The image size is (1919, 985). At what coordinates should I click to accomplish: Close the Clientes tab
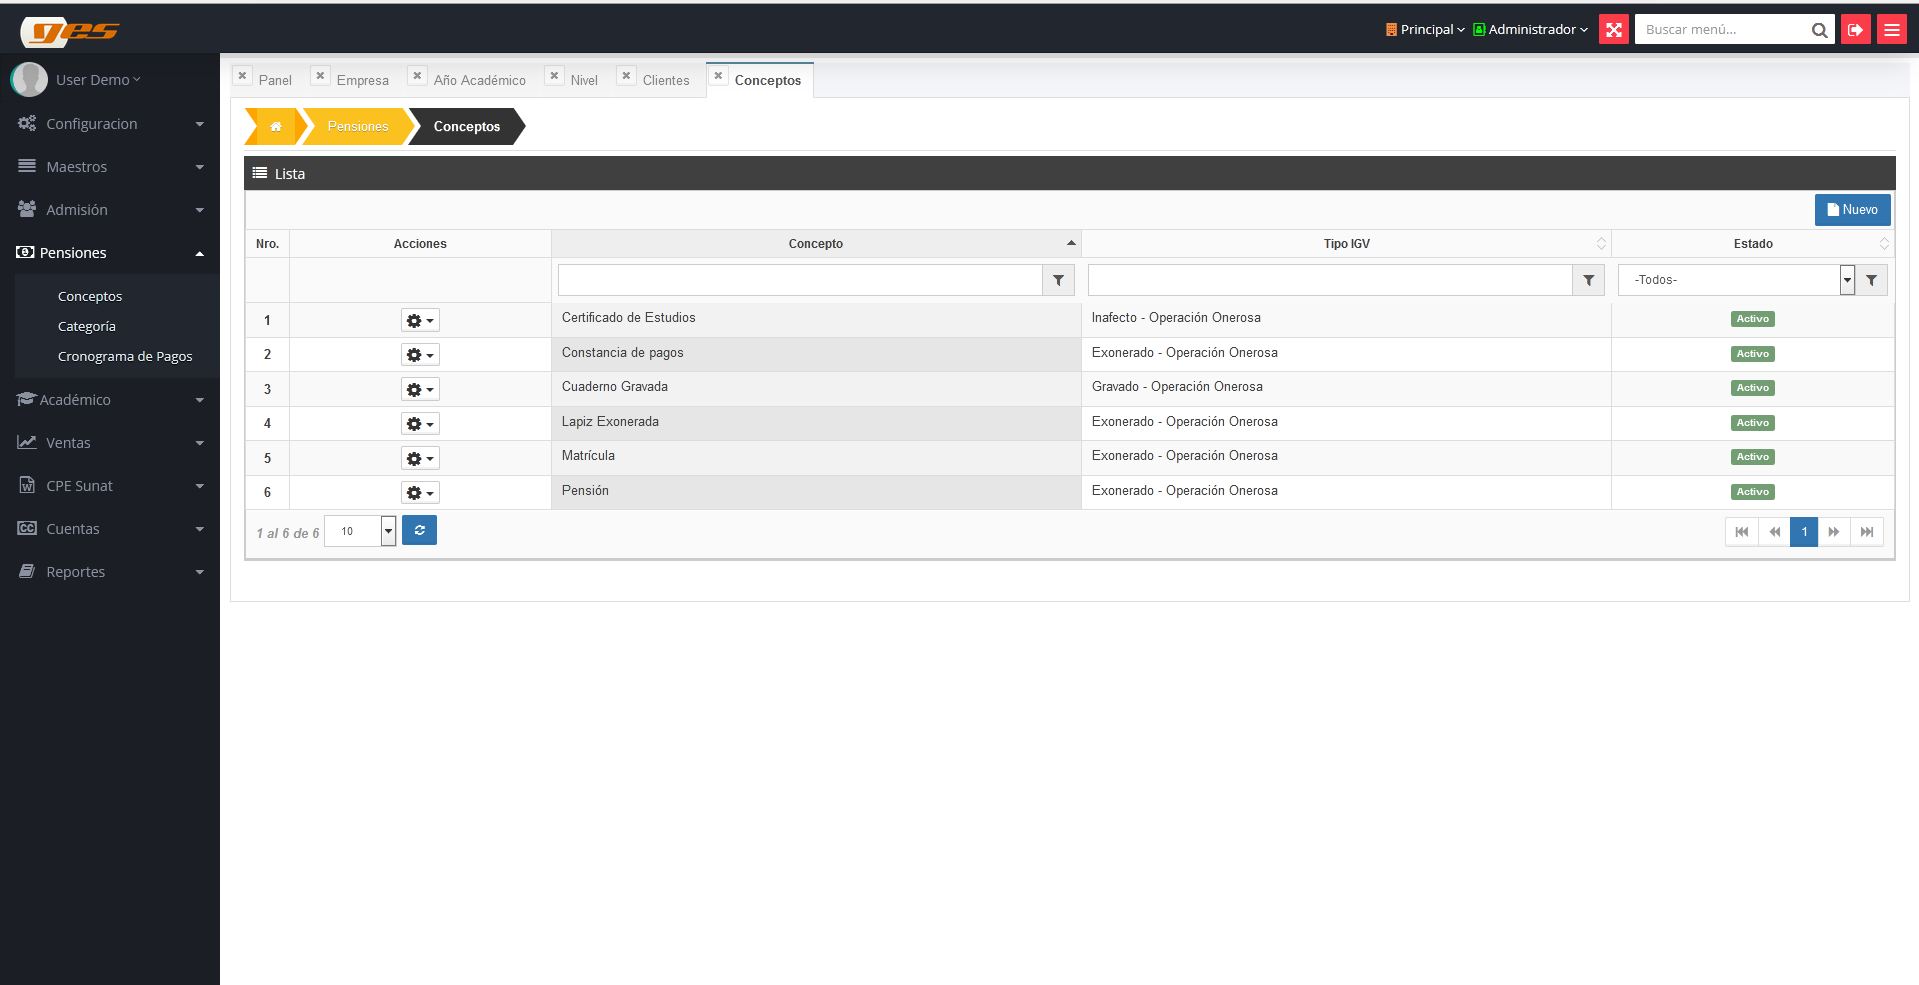(x=626, y=75)
